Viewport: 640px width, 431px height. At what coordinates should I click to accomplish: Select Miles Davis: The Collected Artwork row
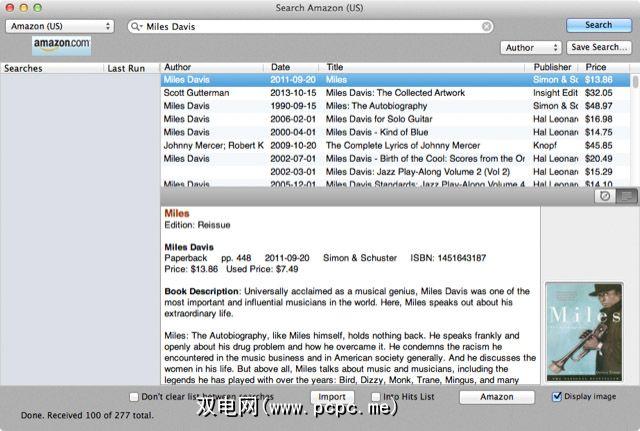[395, 93]
